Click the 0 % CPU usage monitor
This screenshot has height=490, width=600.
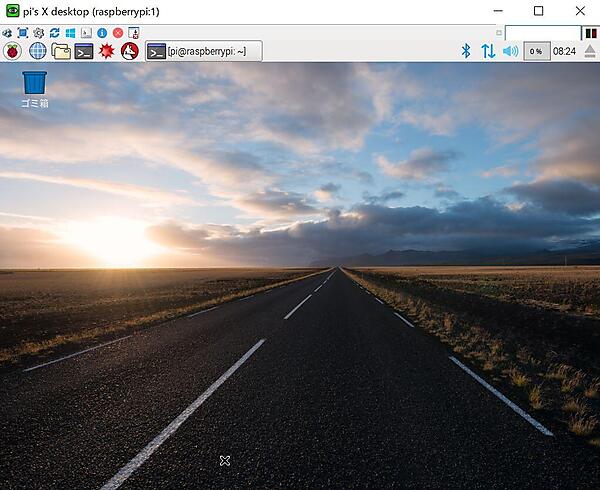tap(536, 51)
